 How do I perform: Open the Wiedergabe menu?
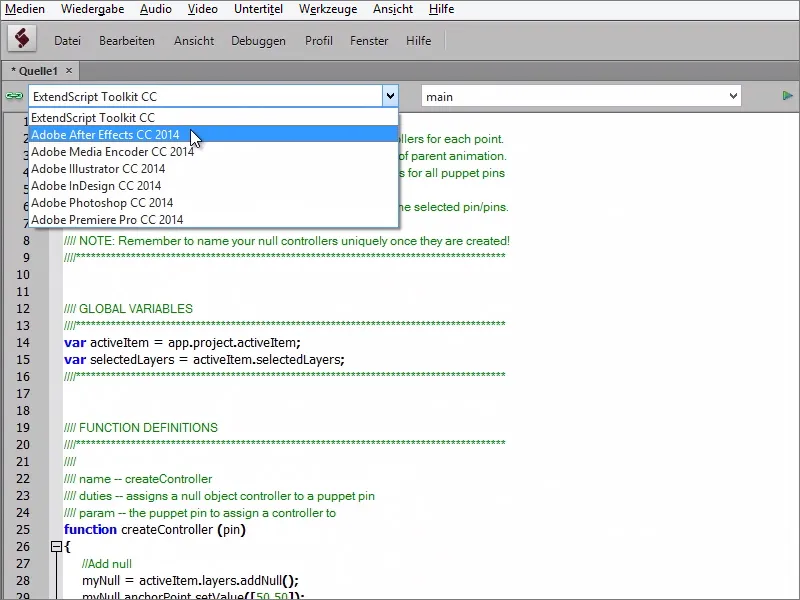[92, 9]
